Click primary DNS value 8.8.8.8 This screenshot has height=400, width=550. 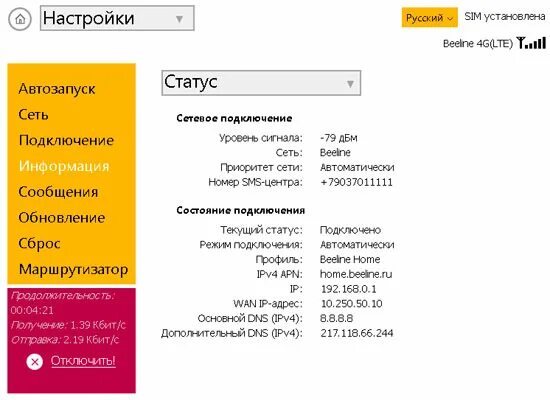[x=336, y=319]
